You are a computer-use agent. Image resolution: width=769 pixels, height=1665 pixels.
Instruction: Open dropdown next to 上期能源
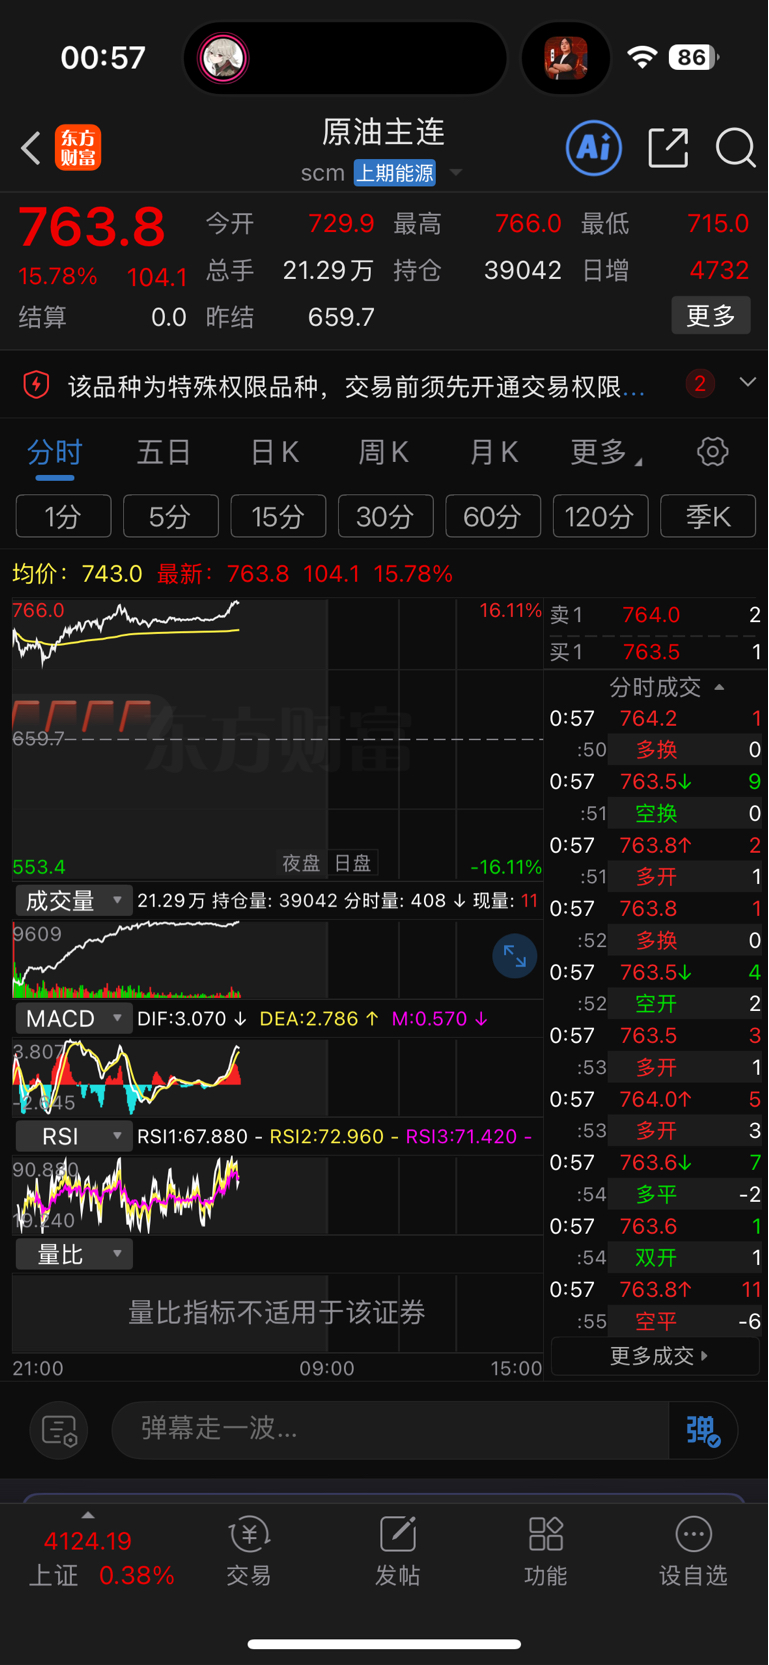coord(456,173)
